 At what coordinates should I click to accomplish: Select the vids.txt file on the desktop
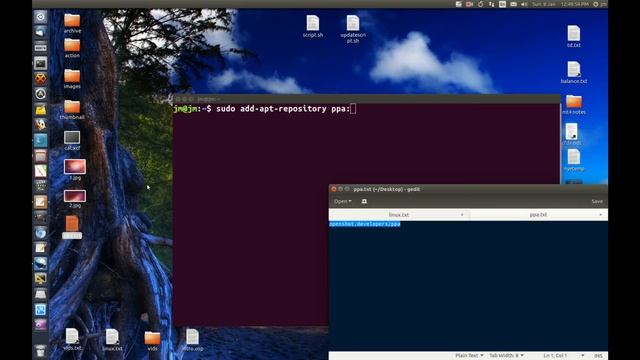(x=72, y=339)
